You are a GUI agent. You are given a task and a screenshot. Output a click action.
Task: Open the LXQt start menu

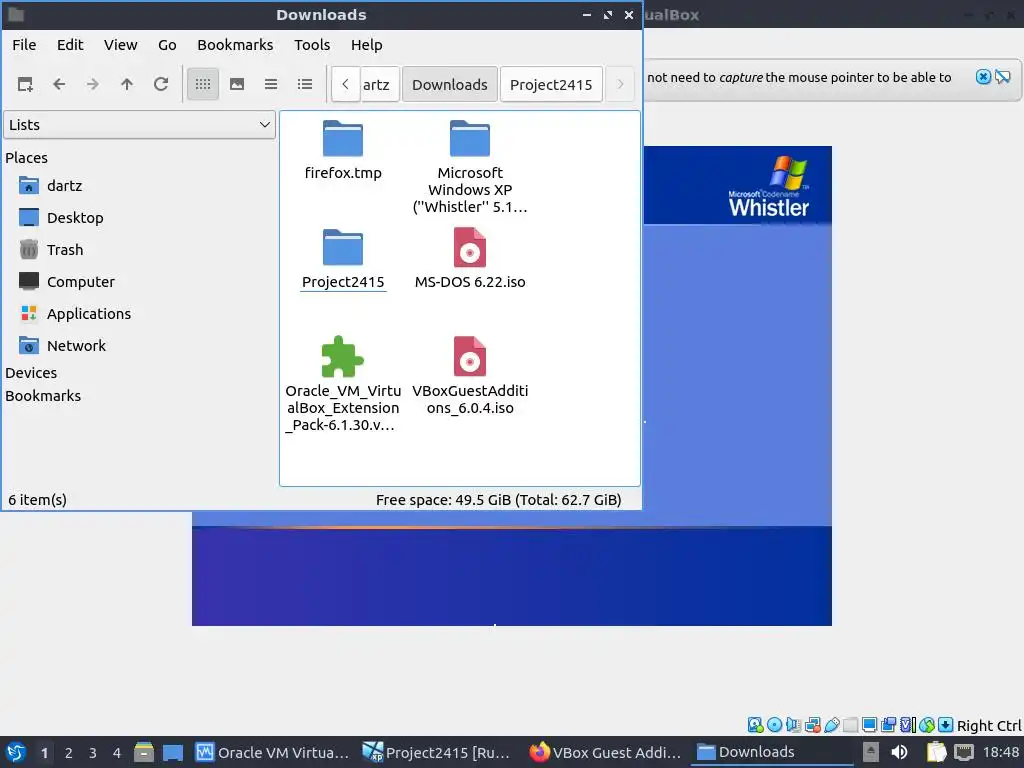(16, 752)
